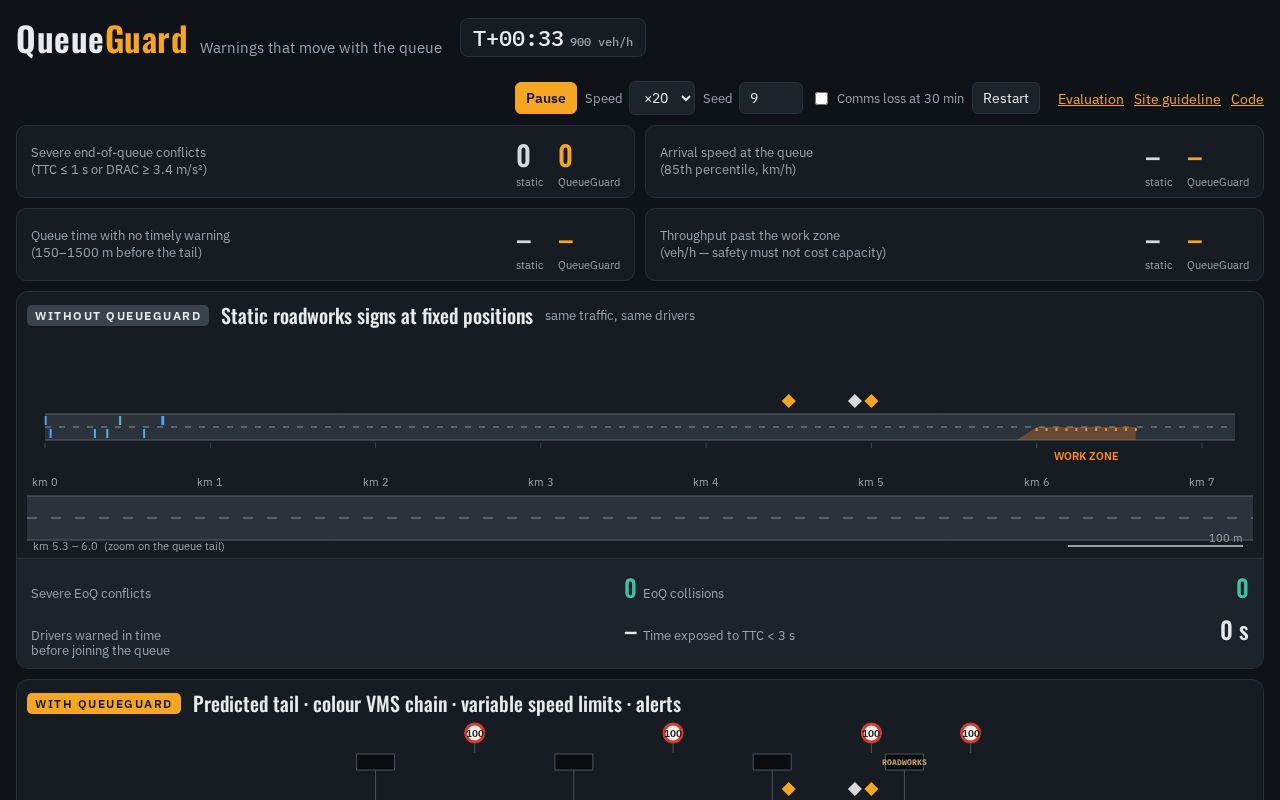Click the QueueGuard title logo
The width and height of the screenshot is (1280, 800).
coord(102,40)
